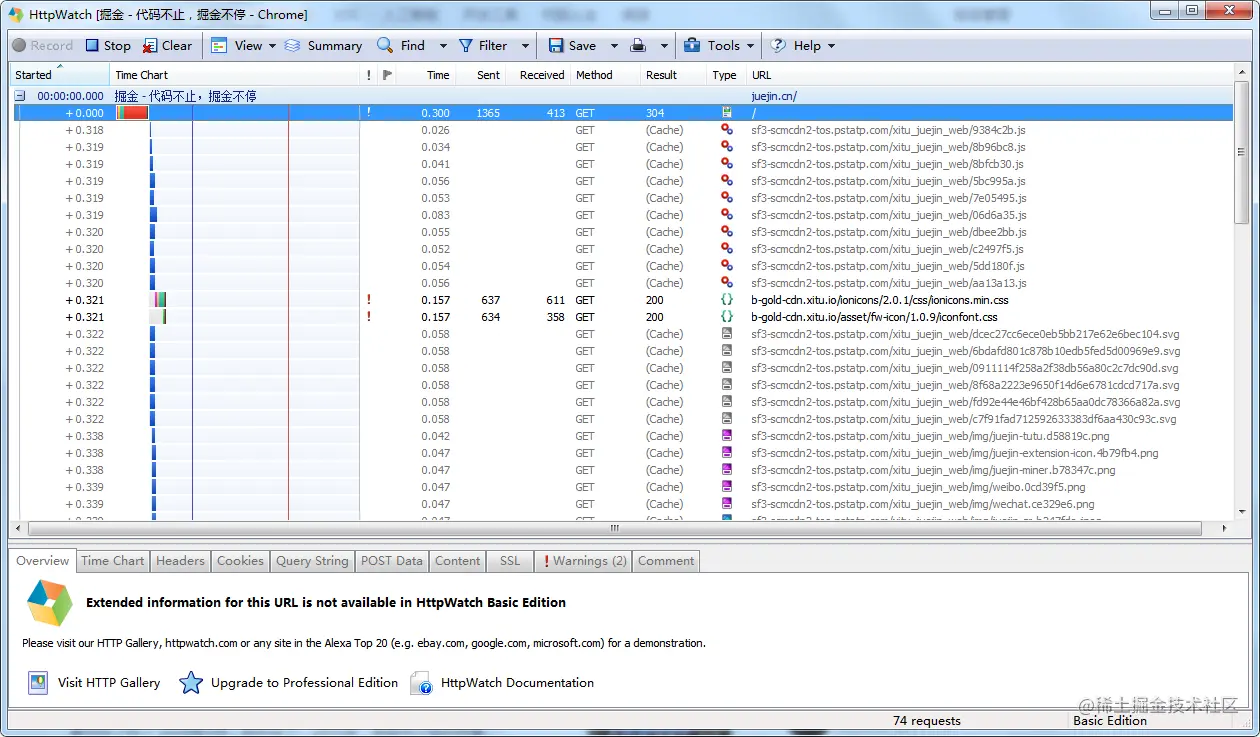Open the Find dropdown arrow
1260x737 pixels.
[443, 45]
